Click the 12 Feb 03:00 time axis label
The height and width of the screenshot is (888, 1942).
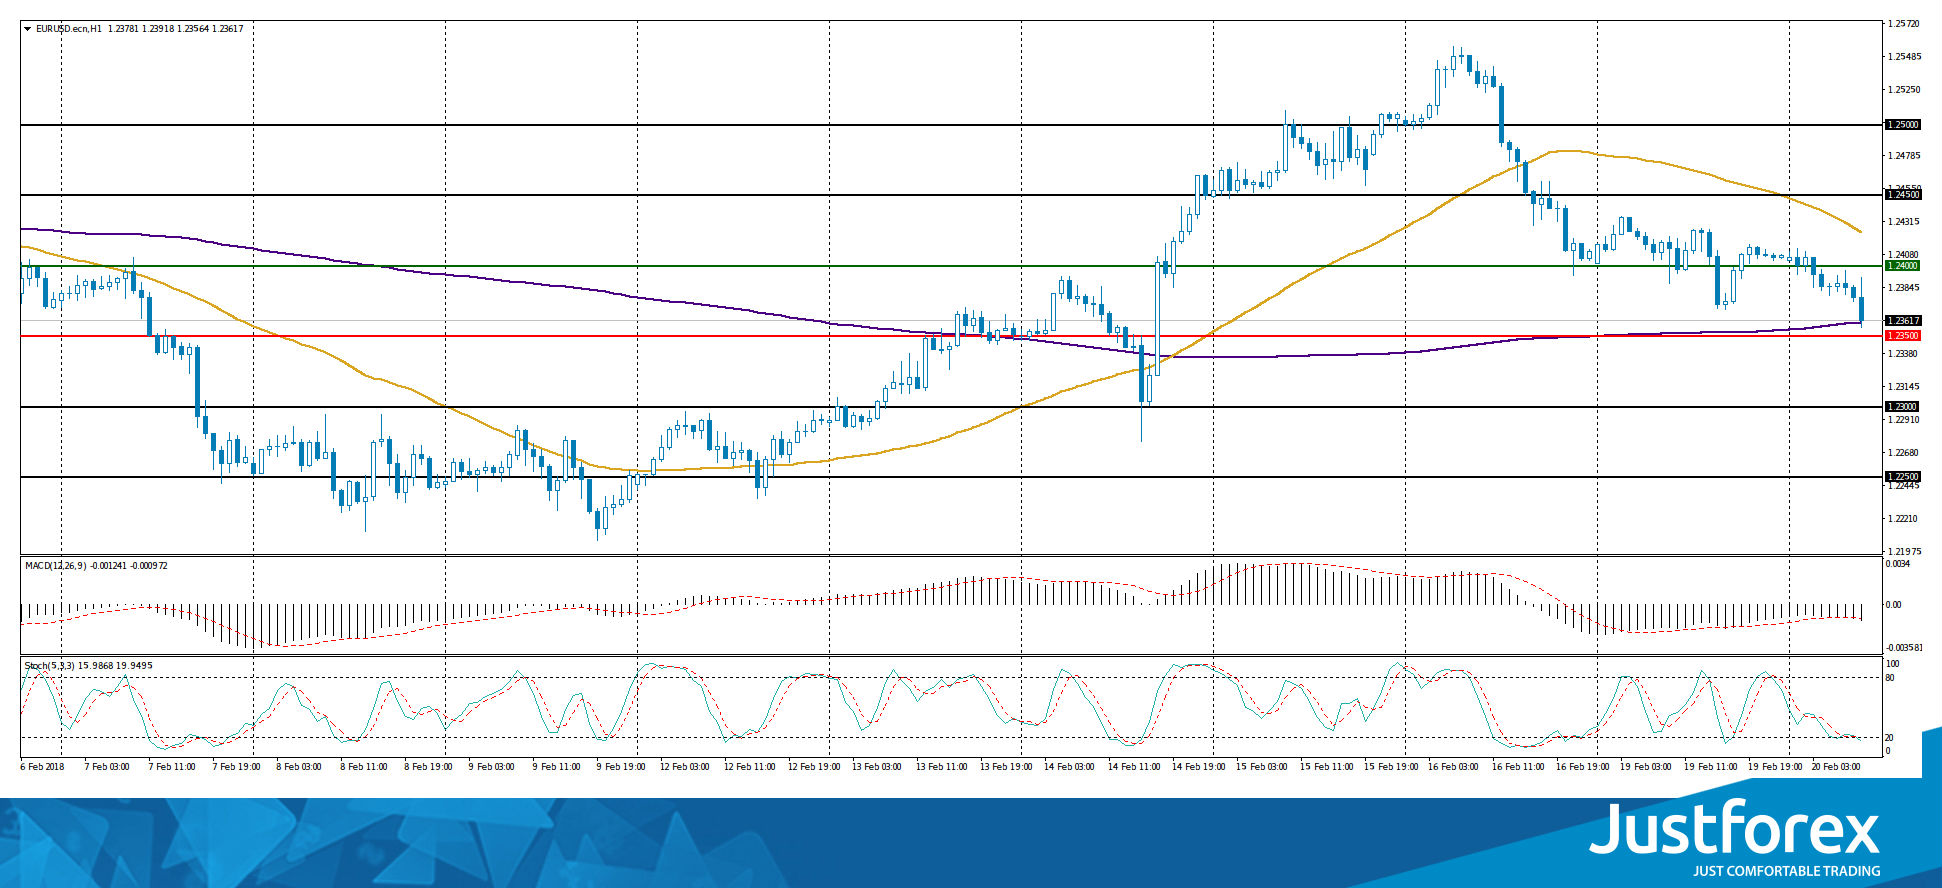(x=685, y=767)
